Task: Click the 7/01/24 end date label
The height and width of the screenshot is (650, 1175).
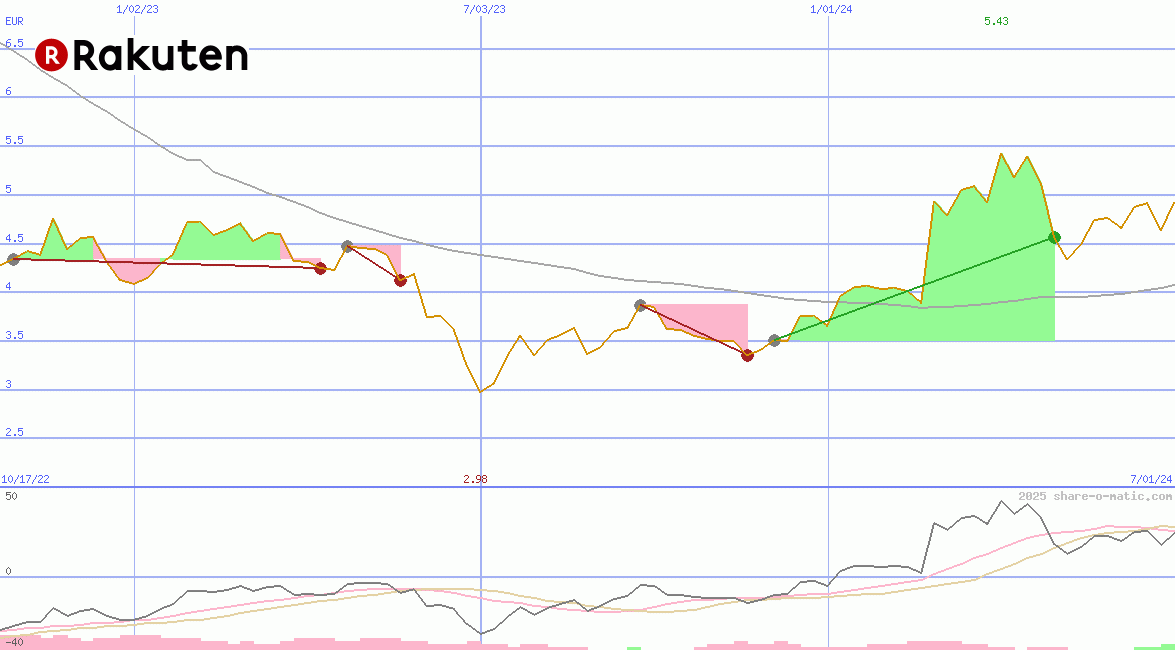Action: [x=1151, y=479]
